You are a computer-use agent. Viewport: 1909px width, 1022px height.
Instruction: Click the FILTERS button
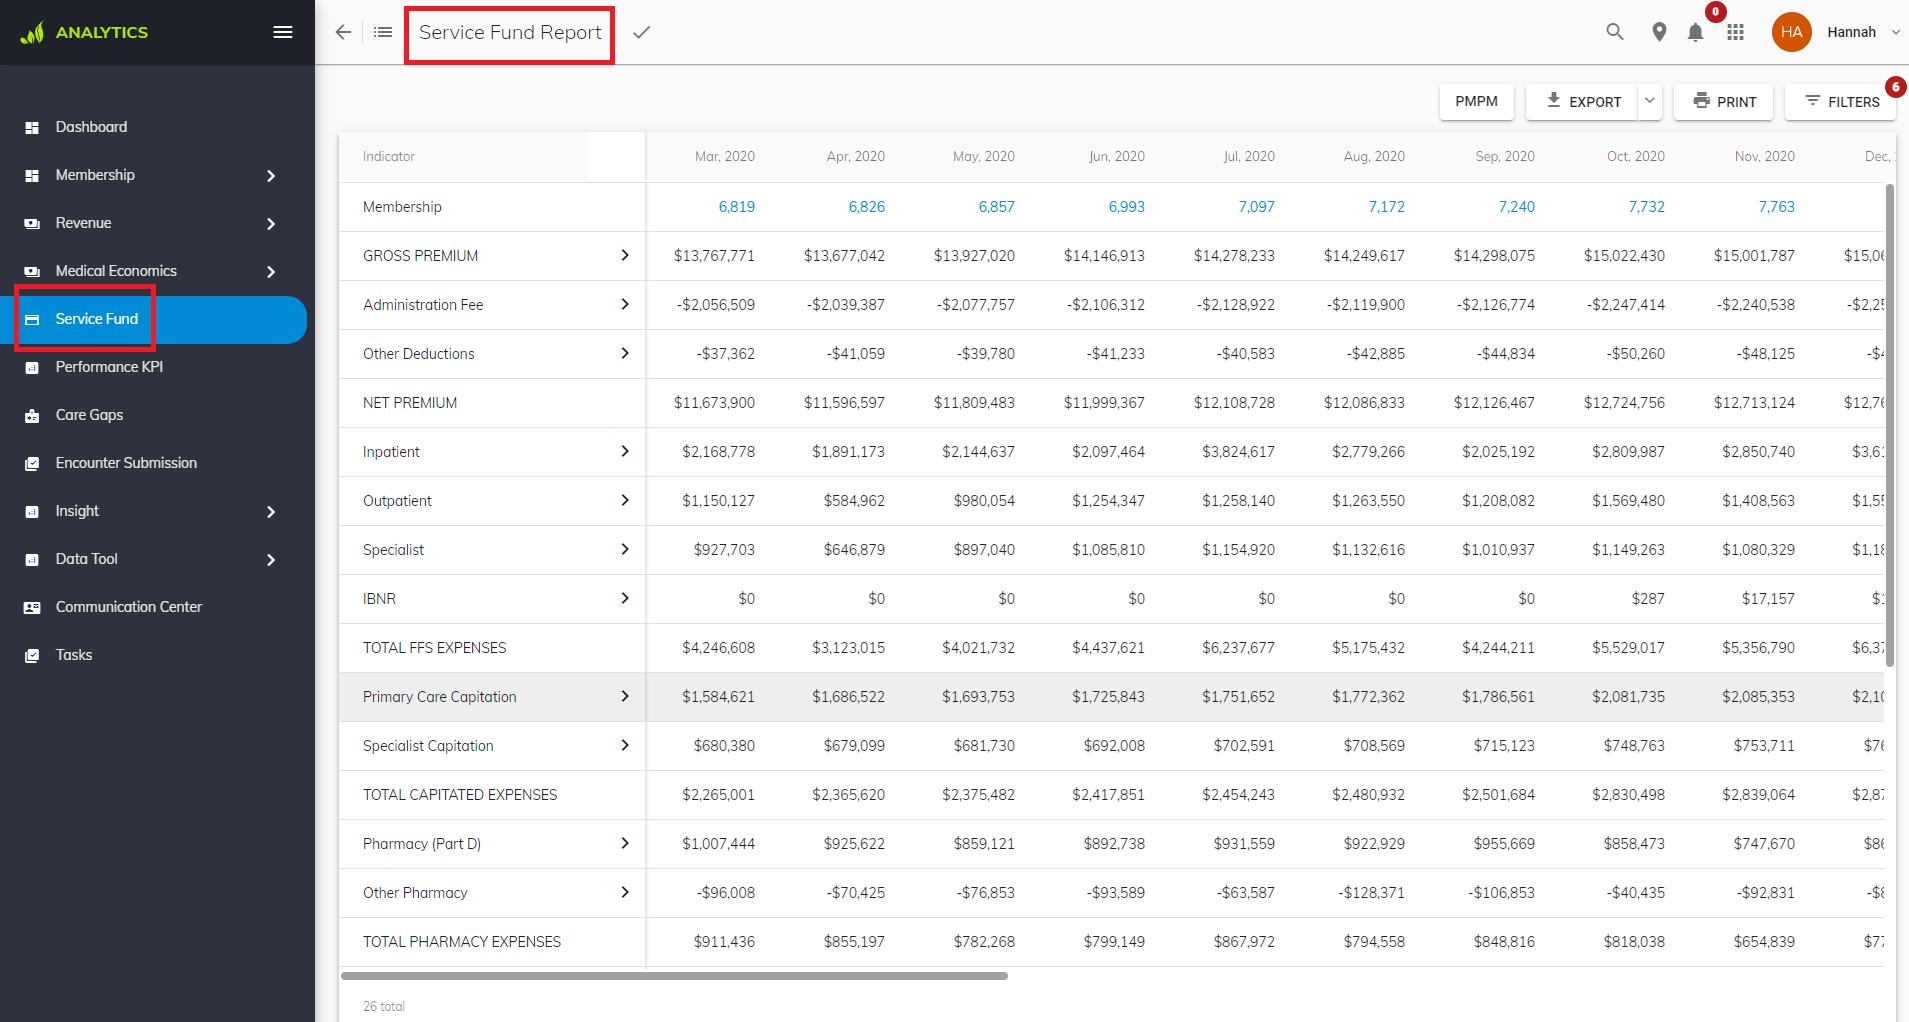pyautogui.click(x=1841, y=101)
